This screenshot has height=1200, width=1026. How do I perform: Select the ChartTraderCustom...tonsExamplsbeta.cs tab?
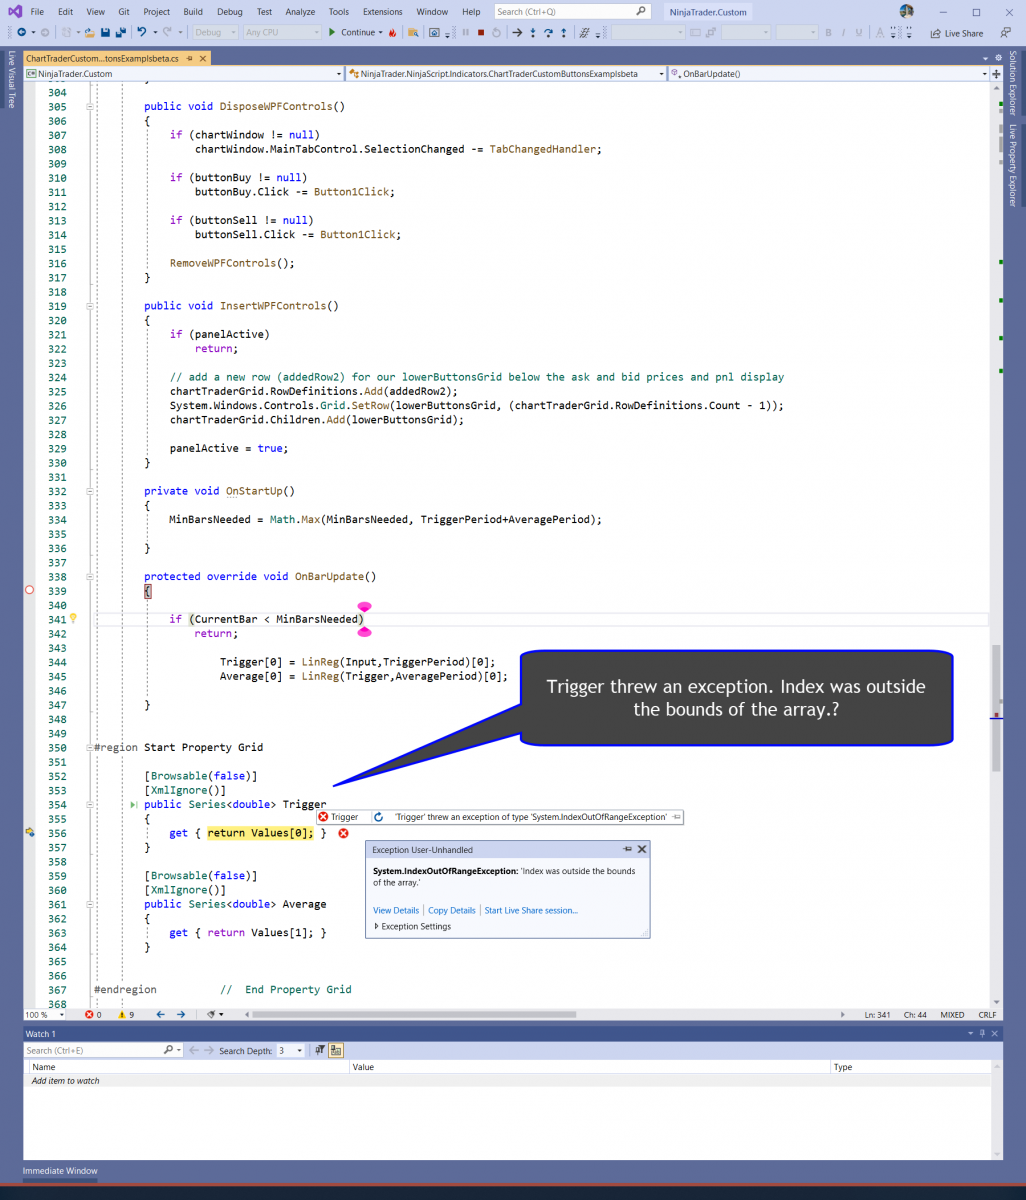(102, 59)
